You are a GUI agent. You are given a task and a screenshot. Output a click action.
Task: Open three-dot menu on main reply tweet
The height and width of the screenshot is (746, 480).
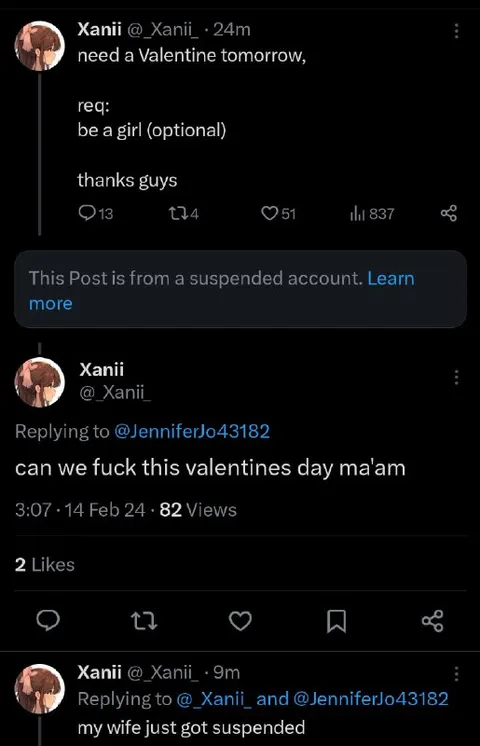tap(456, 377)
